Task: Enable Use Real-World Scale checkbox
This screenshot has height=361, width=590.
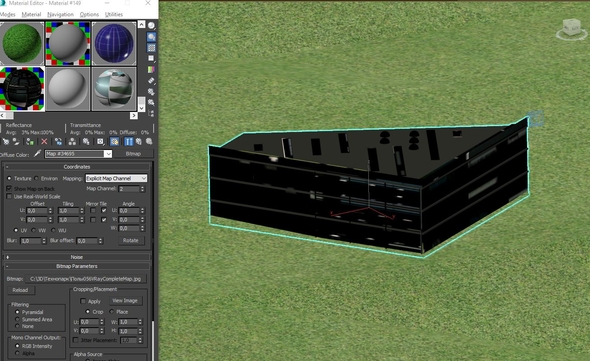Action: click(x=9, y=196)
